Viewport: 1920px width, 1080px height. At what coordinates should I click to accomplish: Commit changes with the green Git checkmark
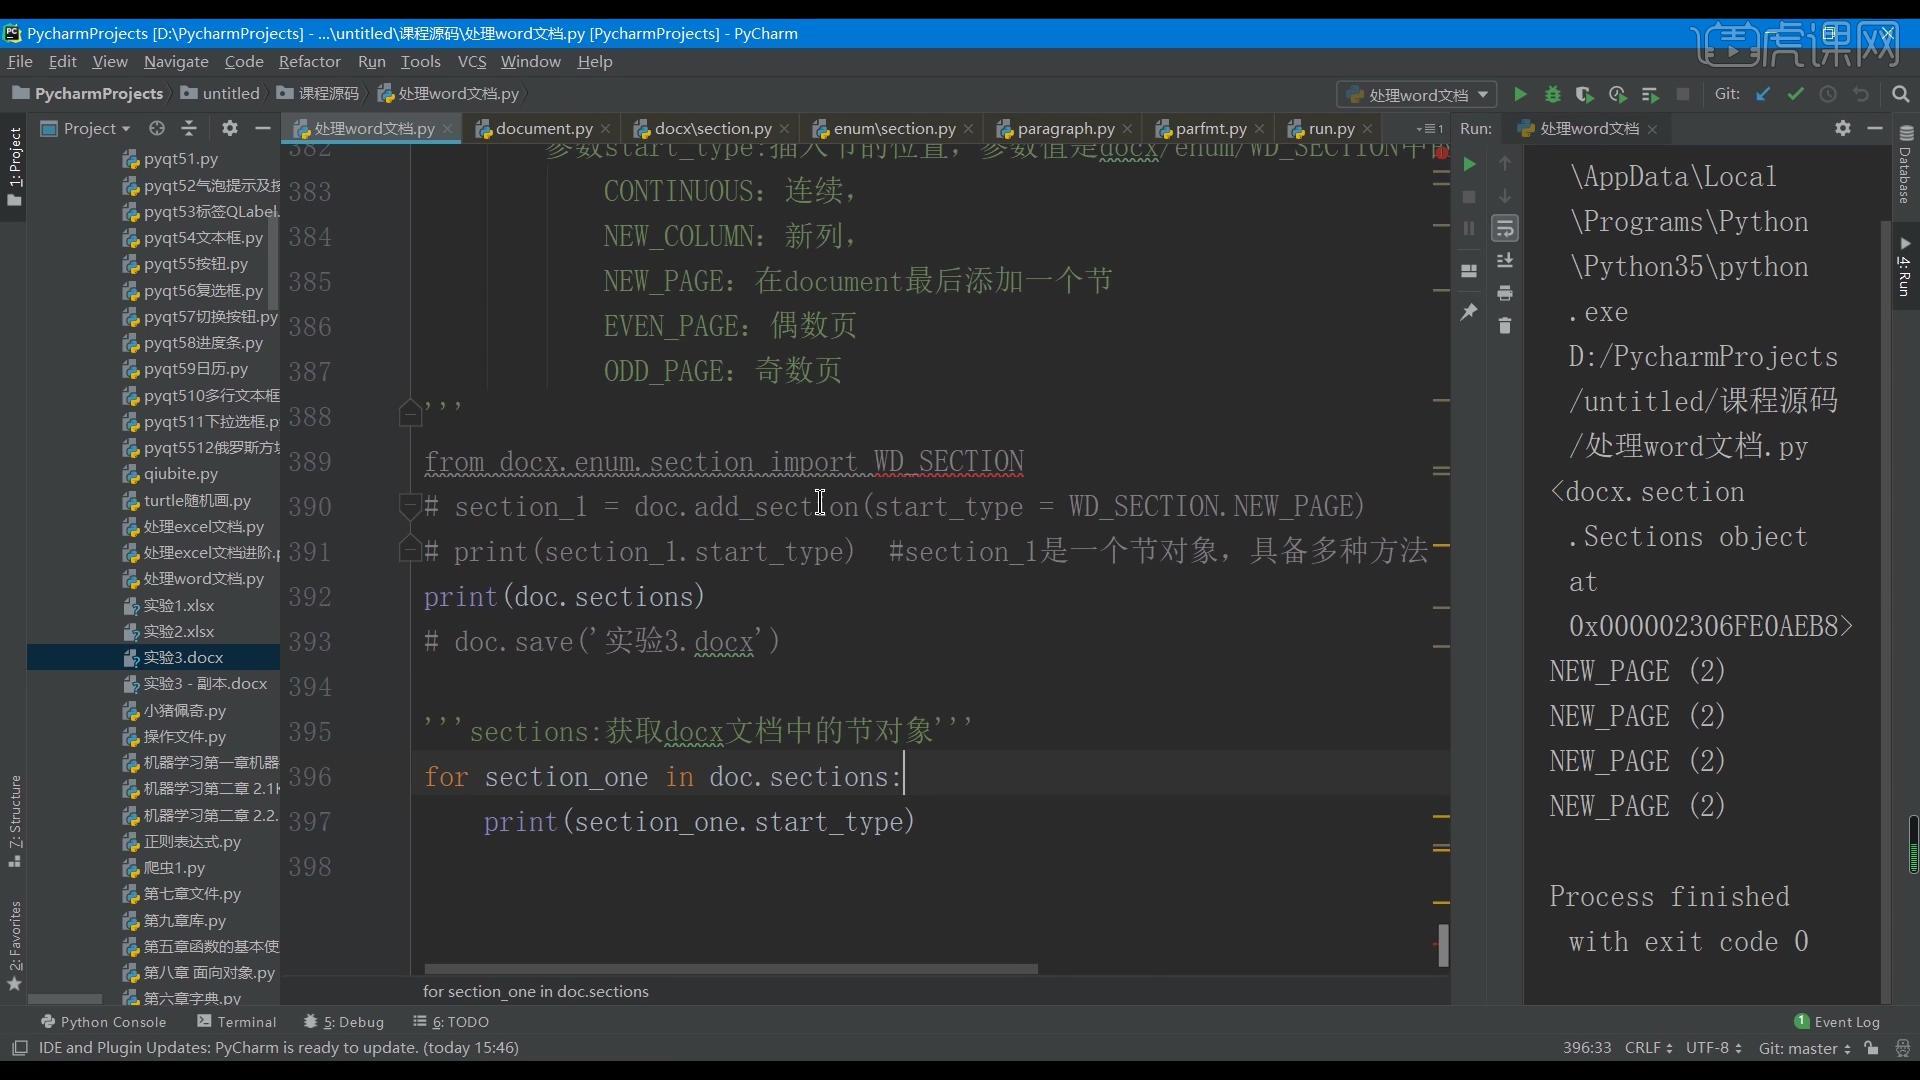coord(1796,94)
